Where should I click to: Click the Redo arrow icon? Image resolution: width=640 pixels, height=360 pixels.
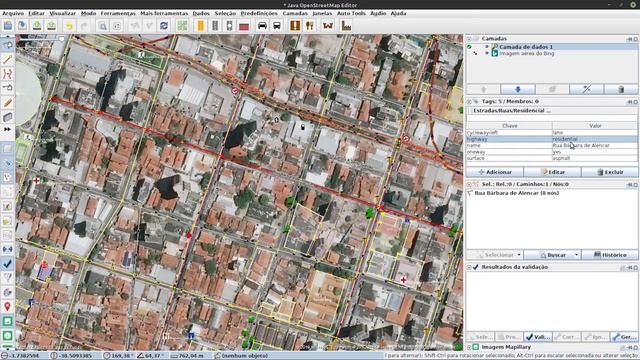pyautogui.click(x=84, y=26)
